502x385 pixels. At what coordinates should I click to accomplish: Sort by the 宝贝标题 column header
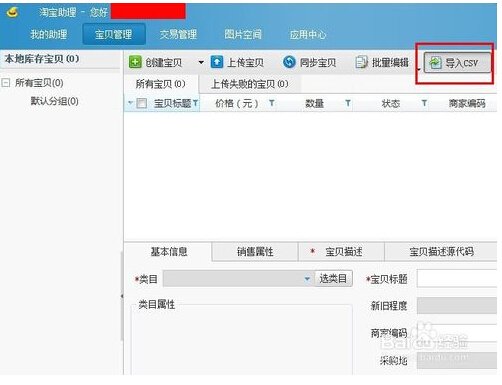[172, 103]
